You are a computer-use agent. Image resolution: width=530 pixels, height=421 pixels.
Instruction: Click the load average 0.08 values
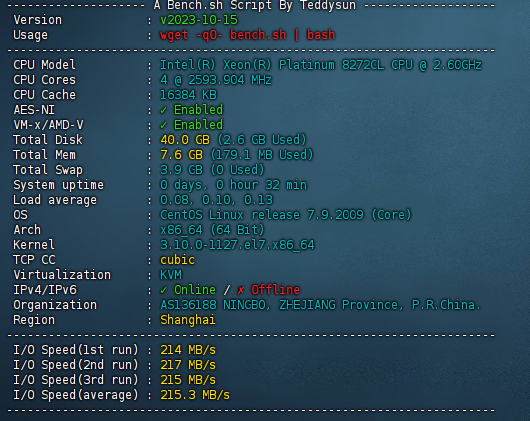[x=216, y=200]
